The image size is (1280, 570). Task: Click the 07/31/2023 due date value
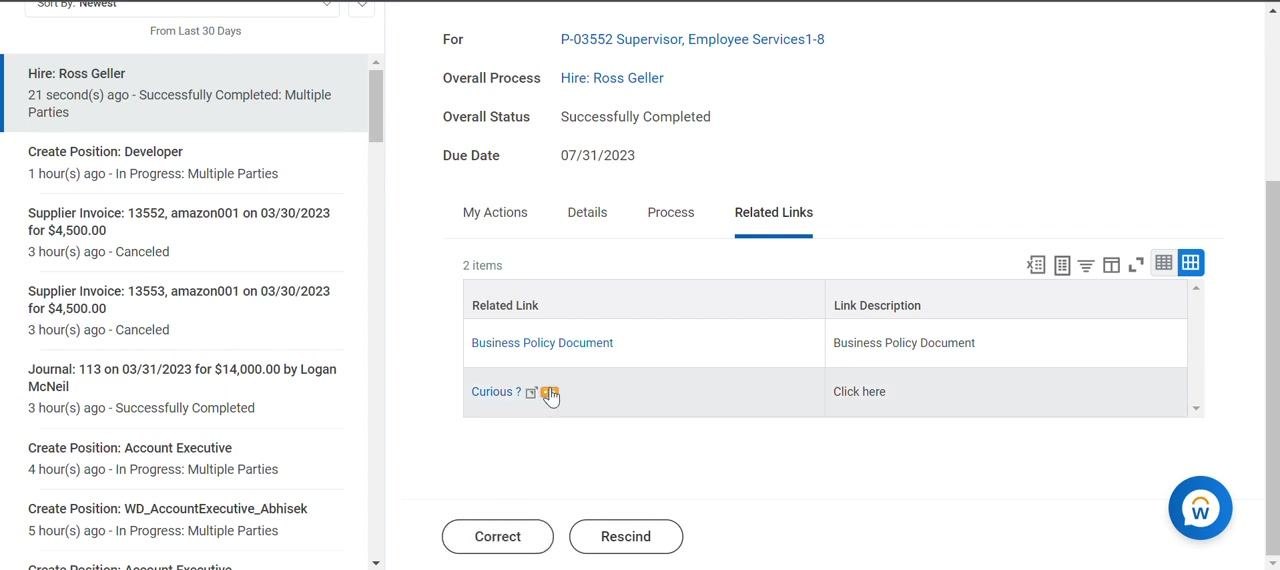(598, 155)
